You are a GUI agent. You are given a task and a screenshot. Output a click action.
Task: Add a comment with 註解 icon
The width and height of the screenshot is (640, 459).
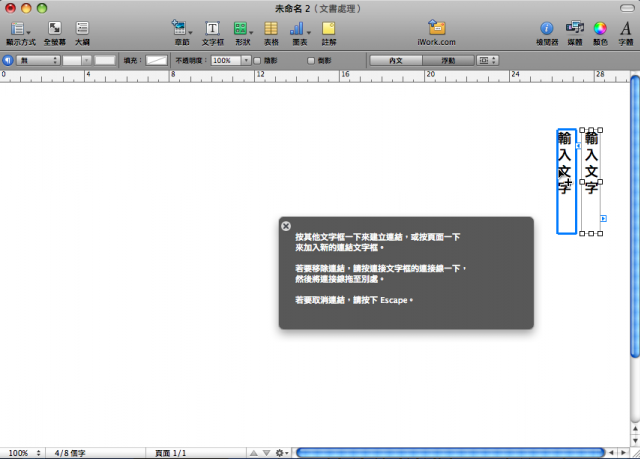[x=329, y=29]
